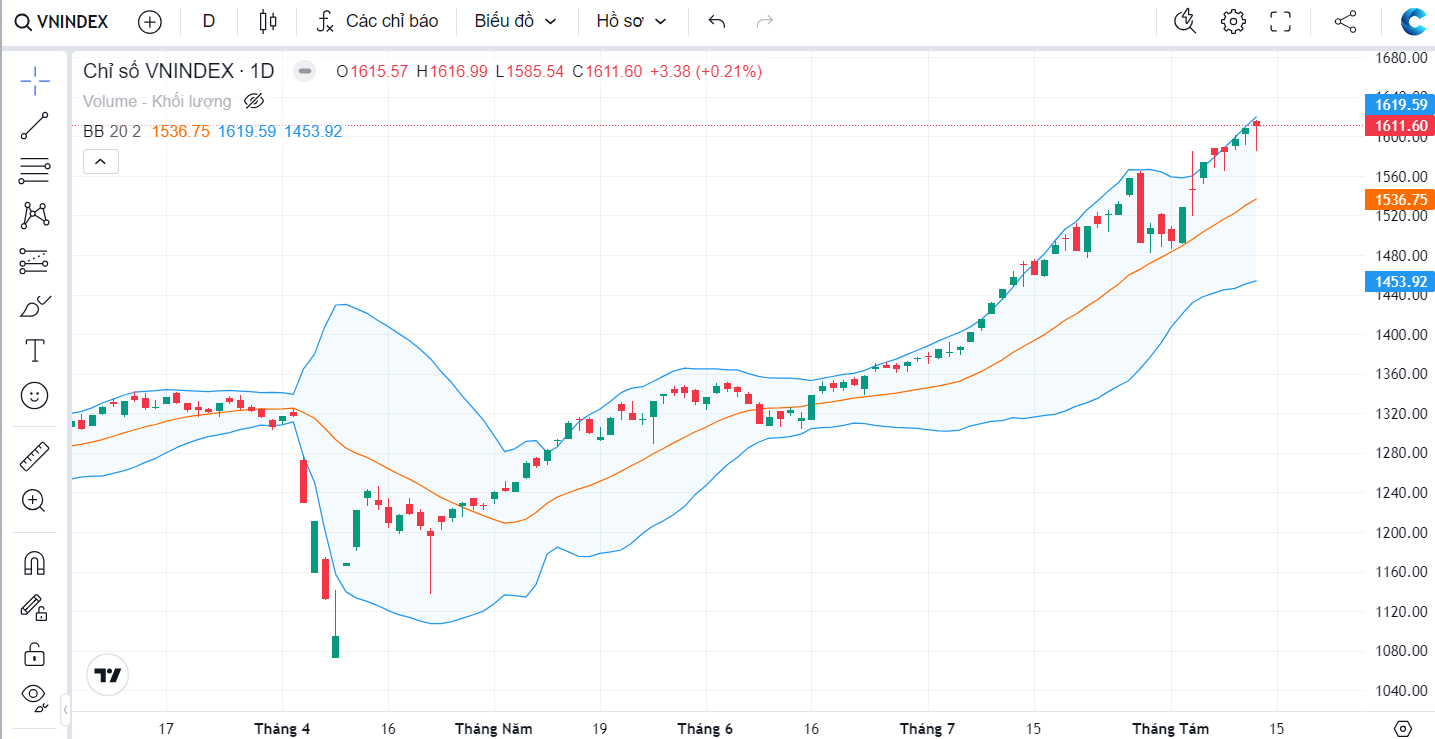
Task: Toggle magnet mode for drawings
Action: (35, 563)
